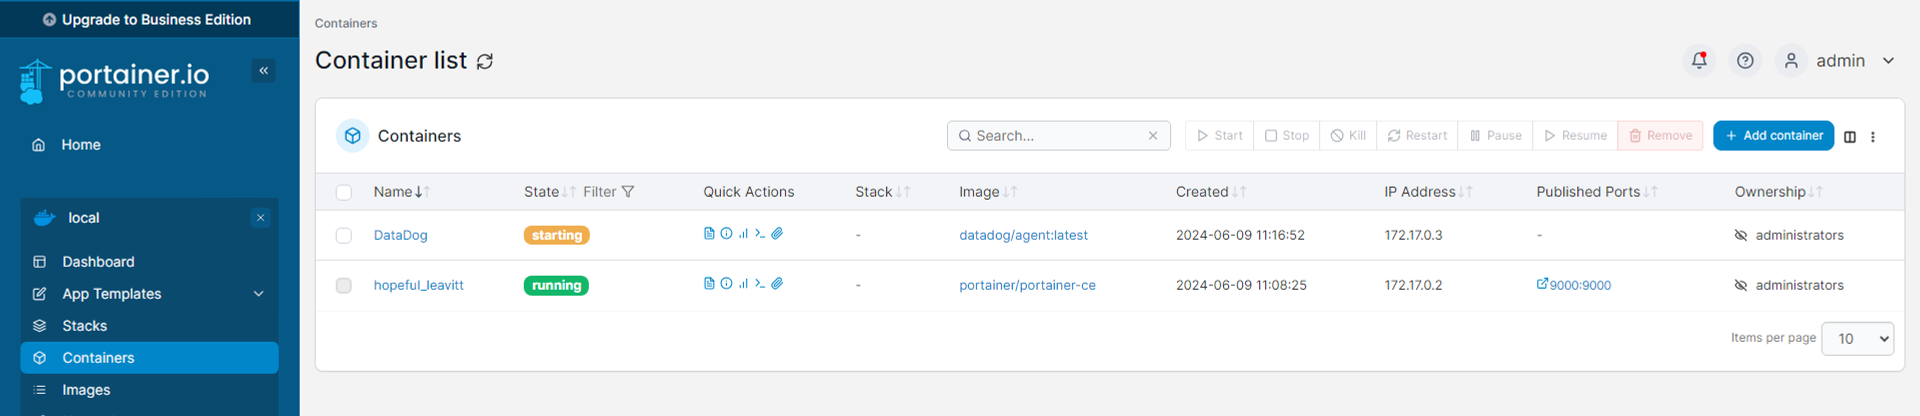Open the help icon in header

(1745, 61)
